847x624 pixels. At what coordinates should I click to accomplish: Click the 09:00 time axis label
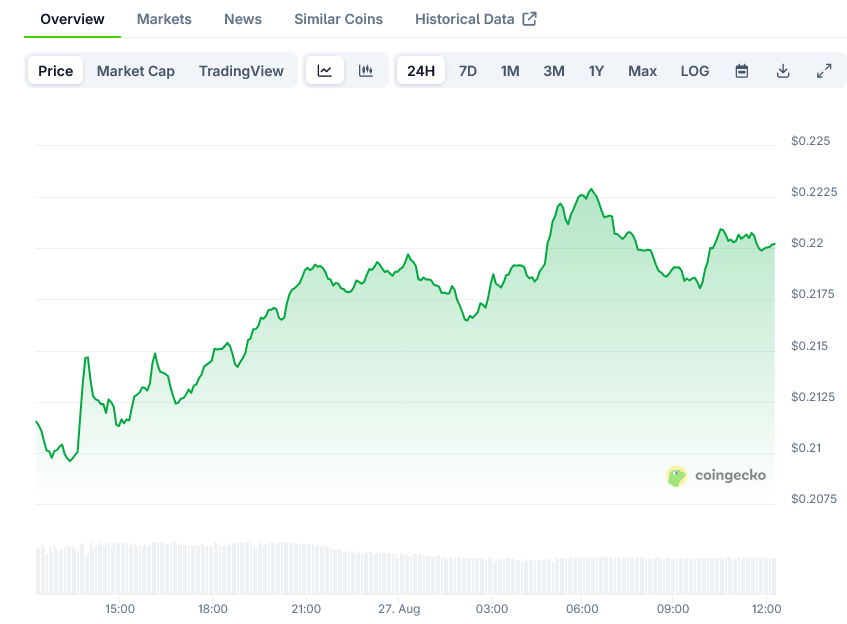673,609
